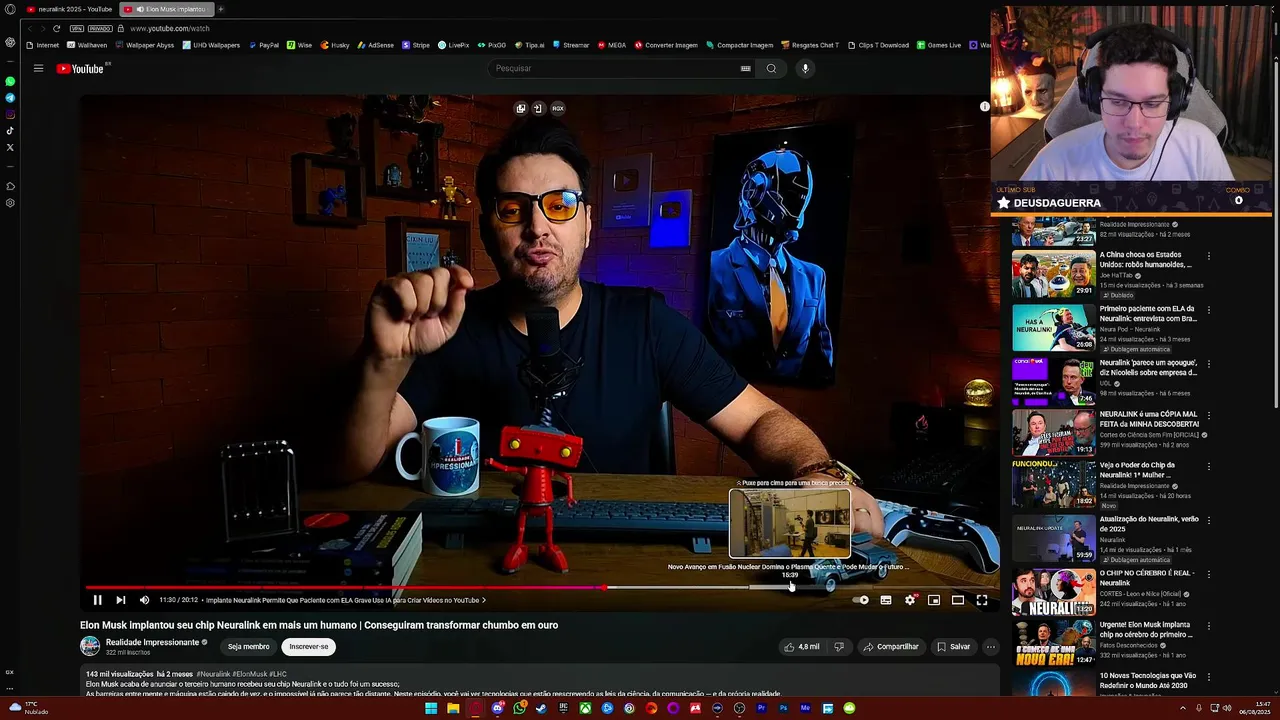Viewport: 1280px width, 720px height.
Task: Open Neuralink 'parece um açougue' video title
Action: pyautogui.click(x=1148, y=368)
